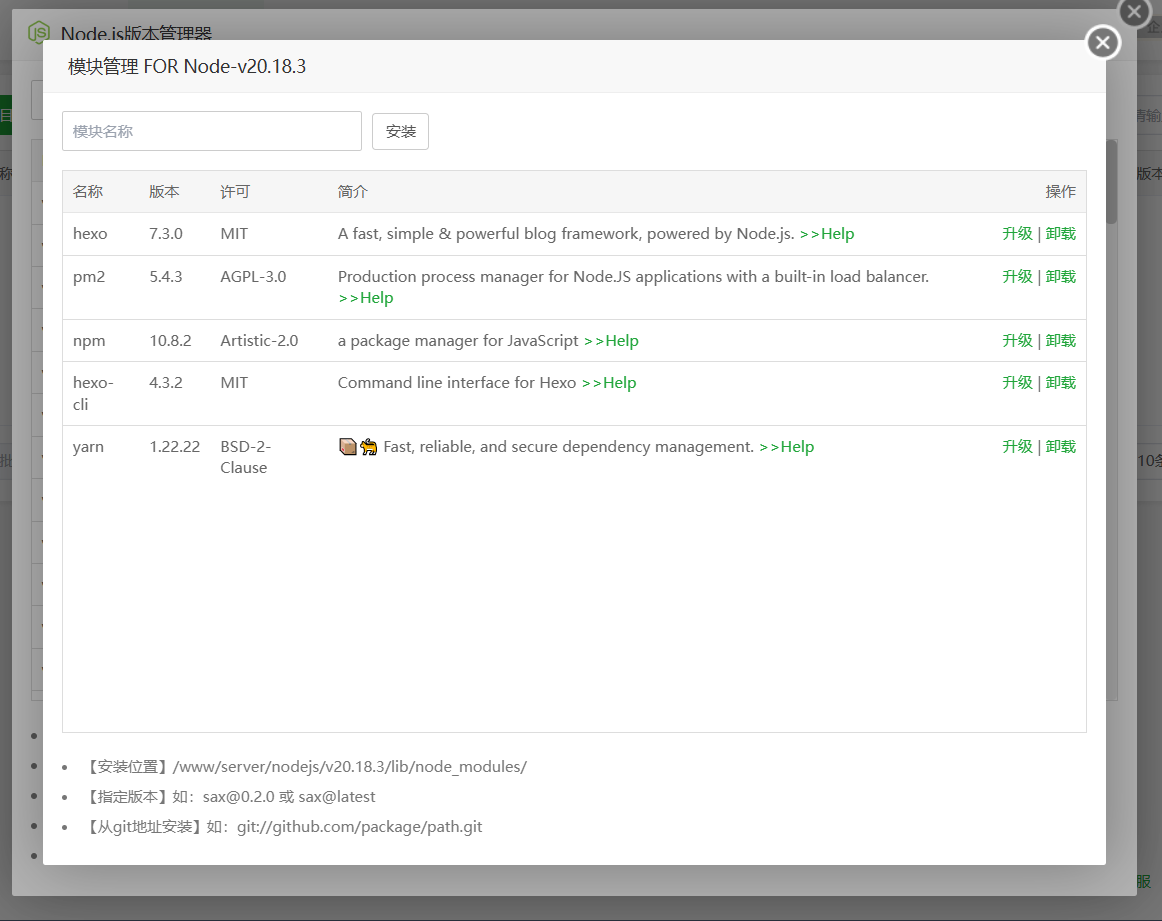This screenshot has width=1162, height=921.
Task: Click the 名称 column header
Action: (87, 192)
